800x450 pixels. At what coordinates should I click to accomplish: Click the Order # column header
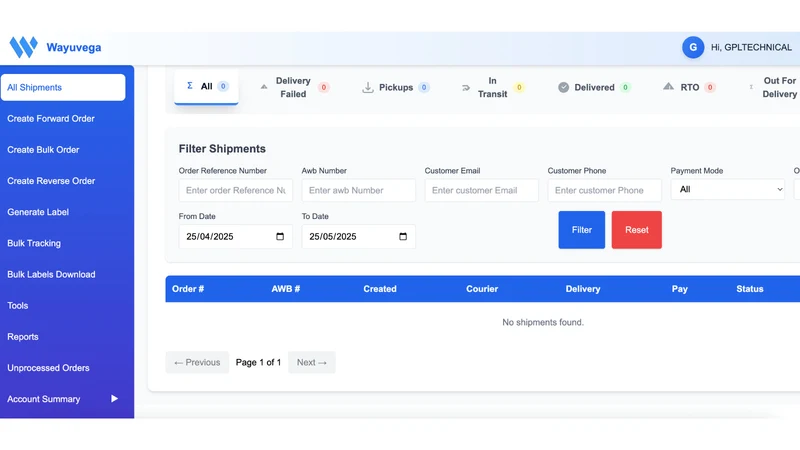click(x=188, y=289)
